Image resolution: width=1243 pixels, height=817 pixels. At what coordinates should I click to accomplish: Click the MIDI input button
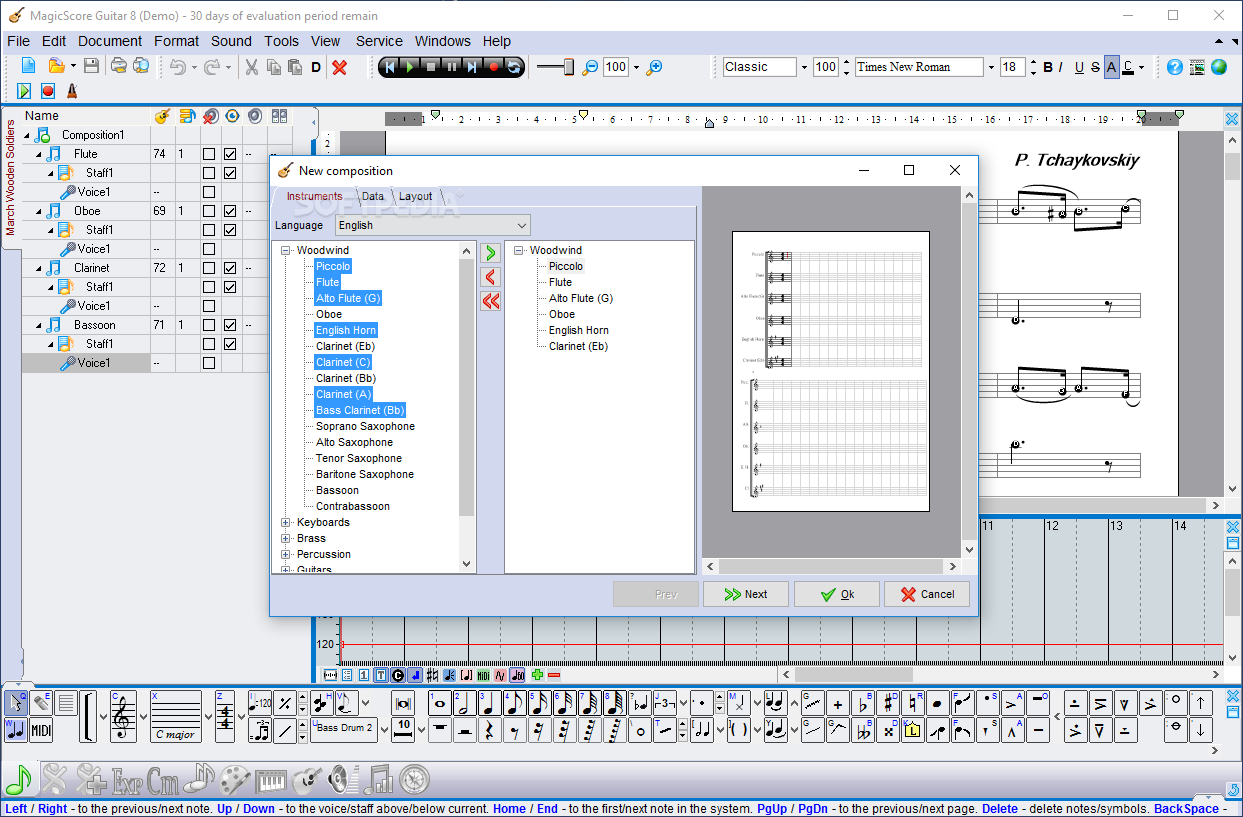click(x=41, y=730)
